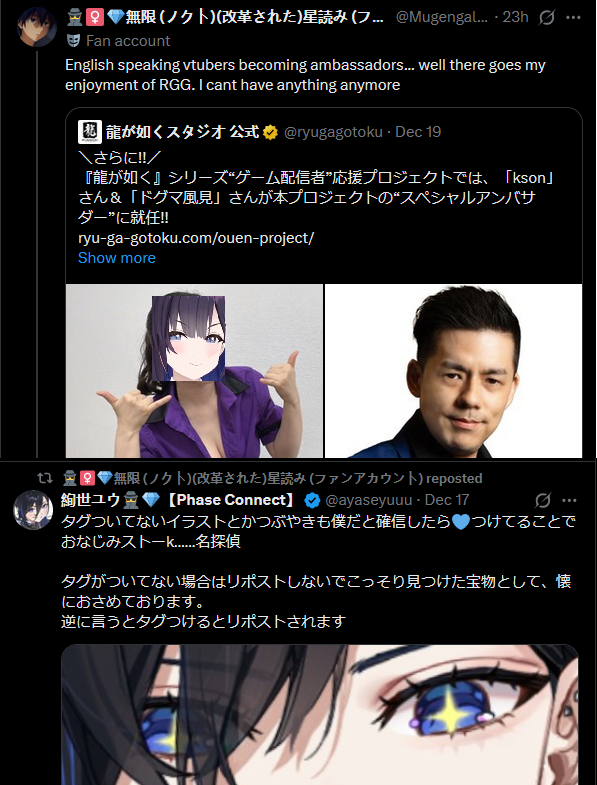The image size is (597, 785).
Task: Click the Grok icon on the ayaseyuuu post
Action: click(543, 500)
